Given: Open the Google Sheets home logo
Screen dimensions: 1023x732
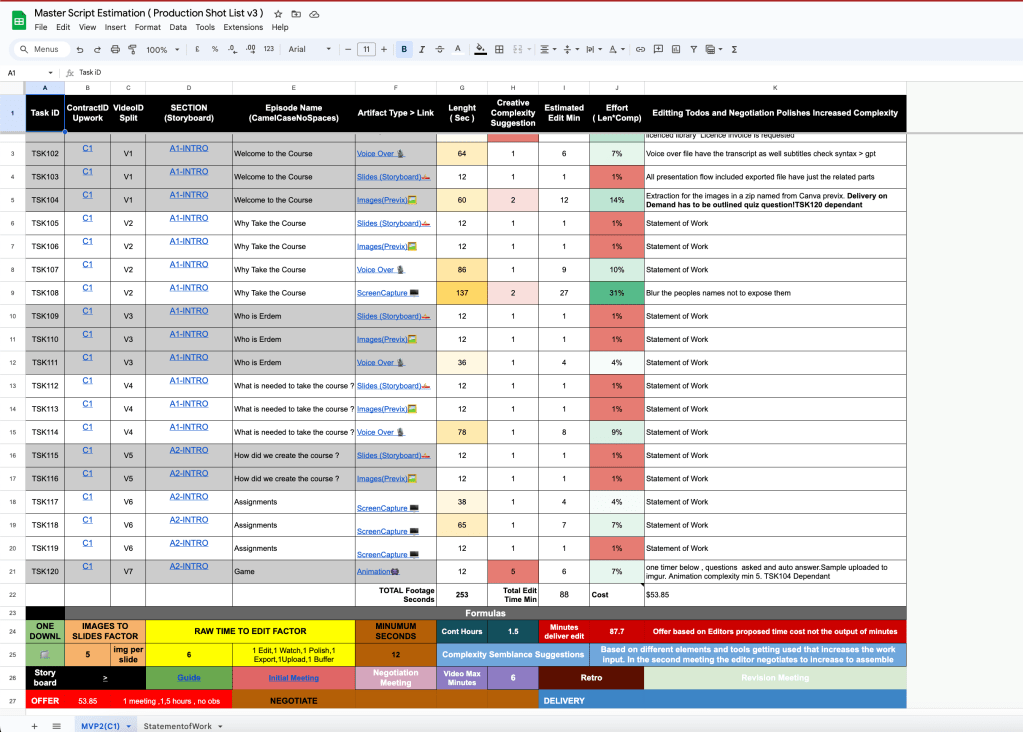Looking at the screenshot, I should click(19, 20).
